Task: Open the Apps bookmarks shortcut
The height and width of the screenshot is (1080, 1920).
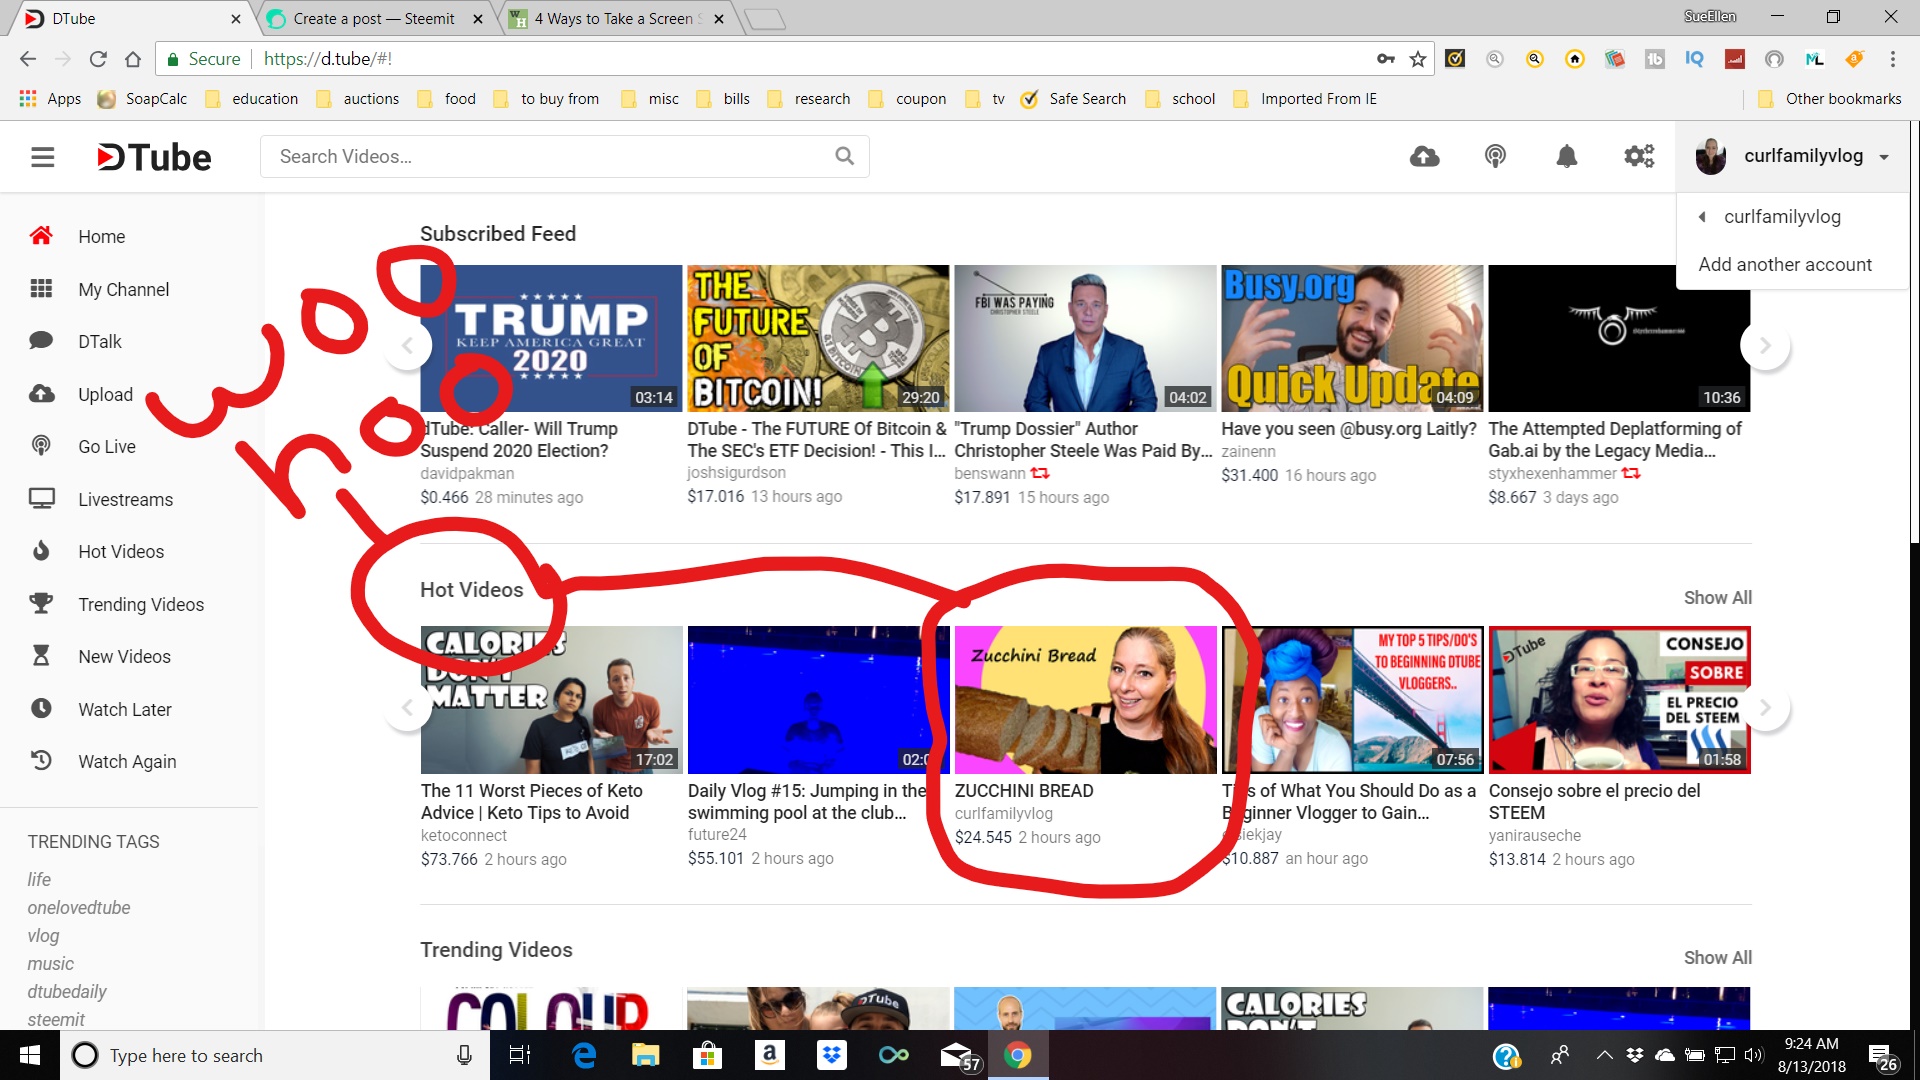Action: click(x=50, y=98)
